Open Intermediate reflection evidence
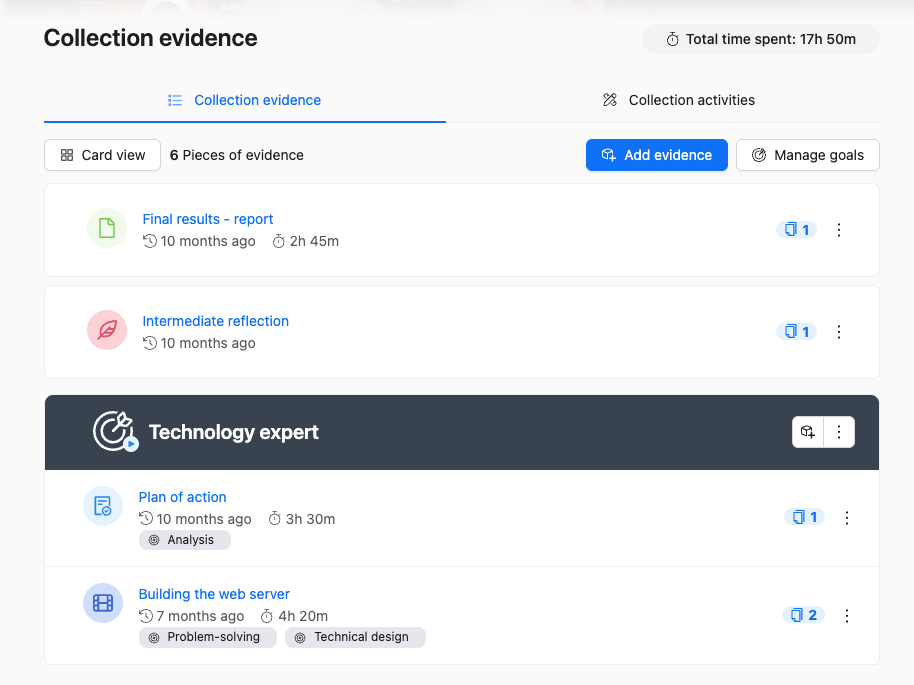 [216, 321]
